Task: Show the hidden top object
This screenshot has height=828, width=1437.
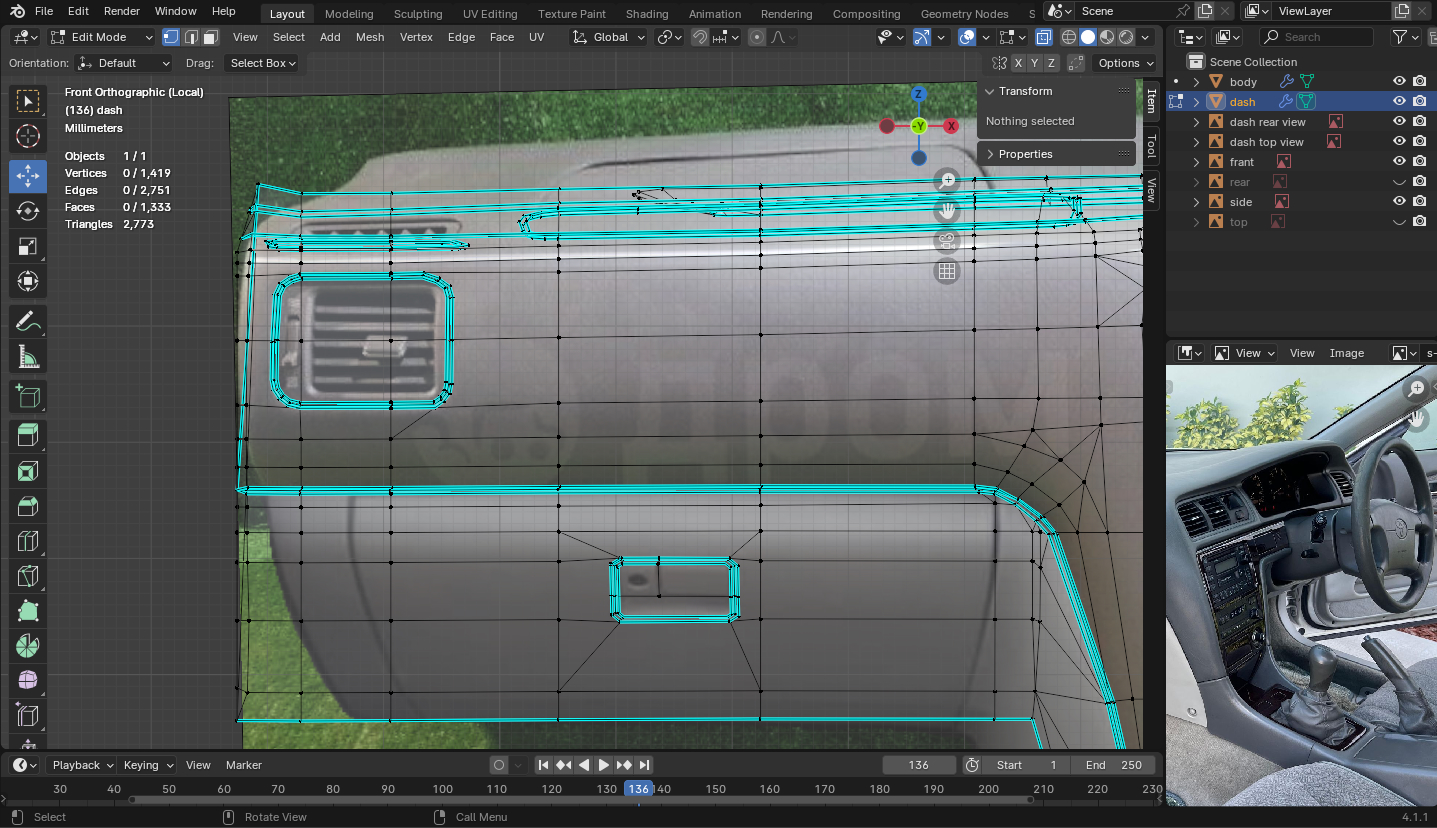Action: tap(1399, 222)
